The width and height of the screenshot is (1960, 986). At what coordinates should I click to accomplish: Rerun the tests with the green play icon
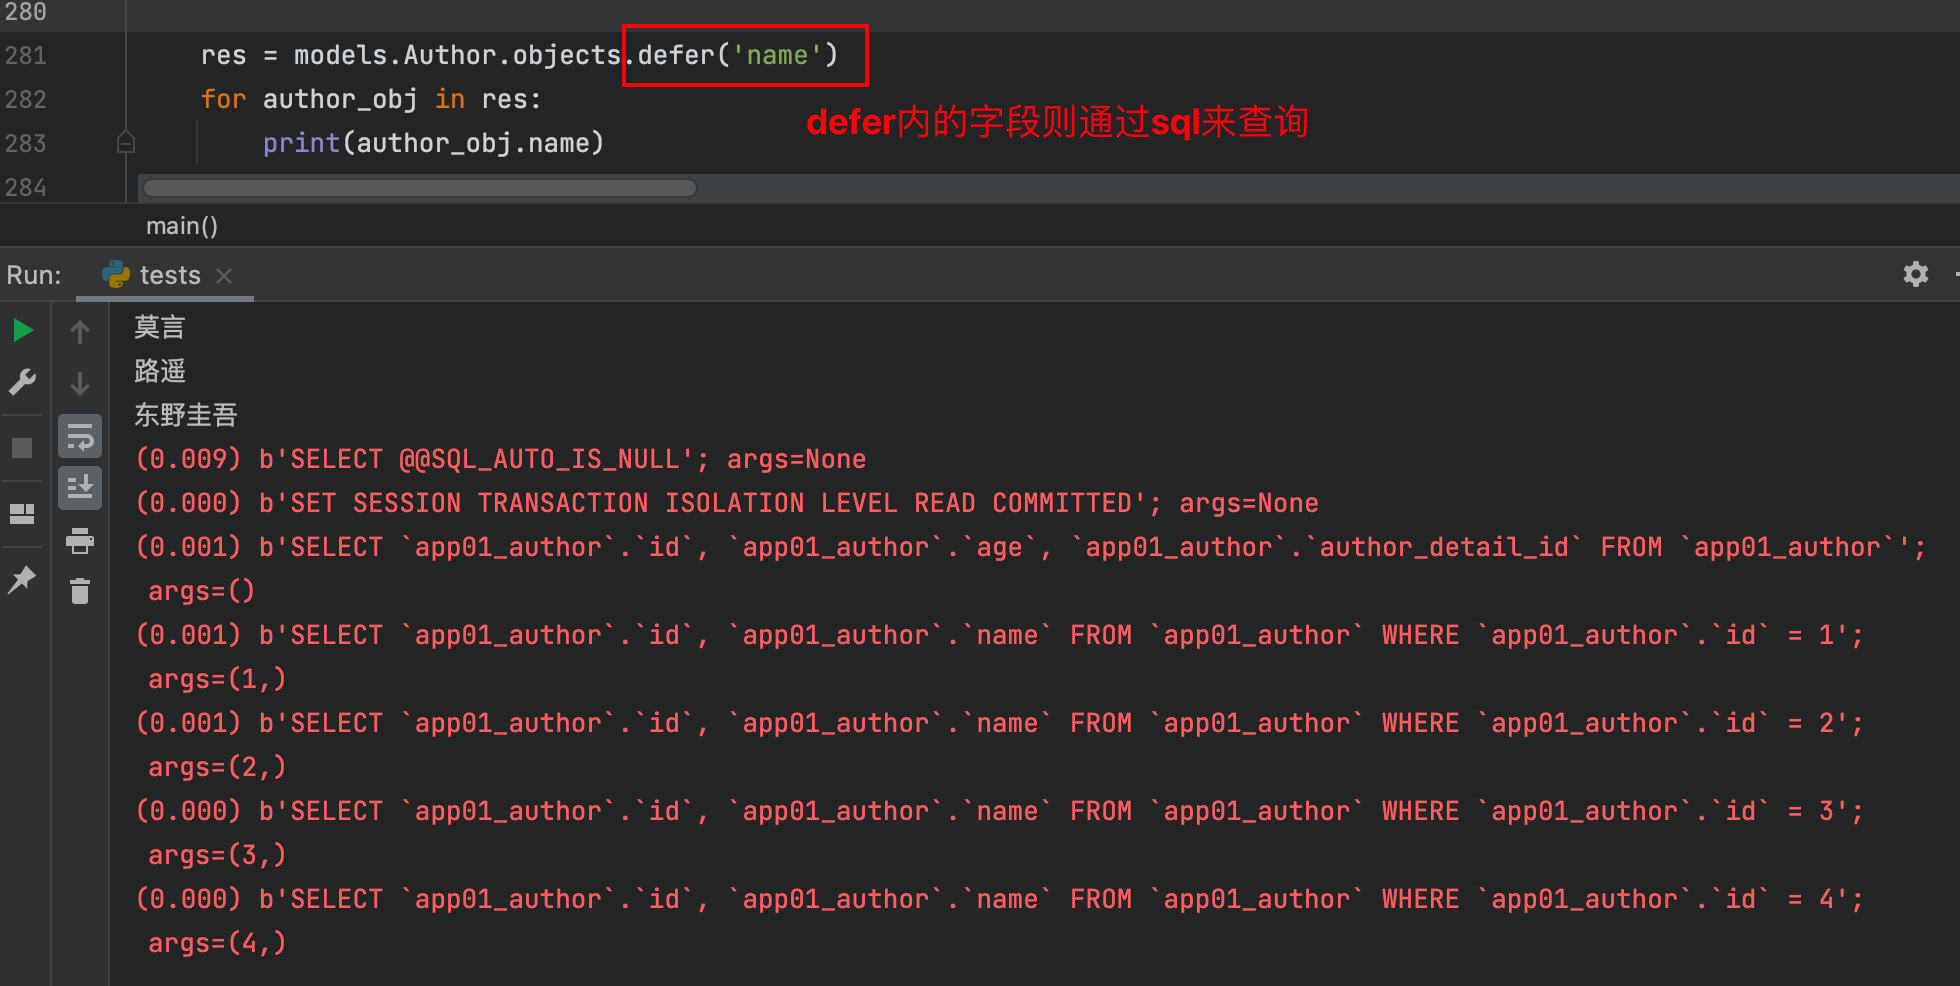[23, 330]
